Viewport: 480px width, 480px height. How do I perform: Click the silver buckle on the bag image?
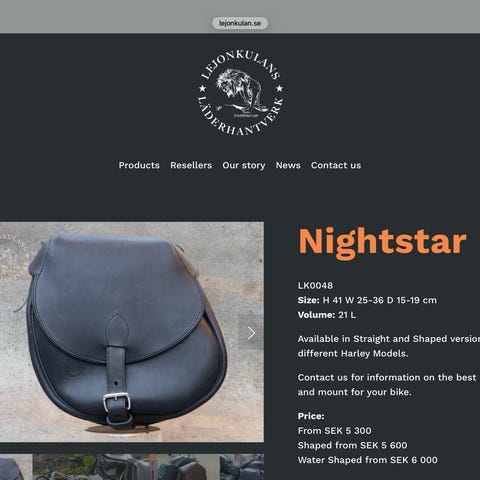click(x=117, y=402)
